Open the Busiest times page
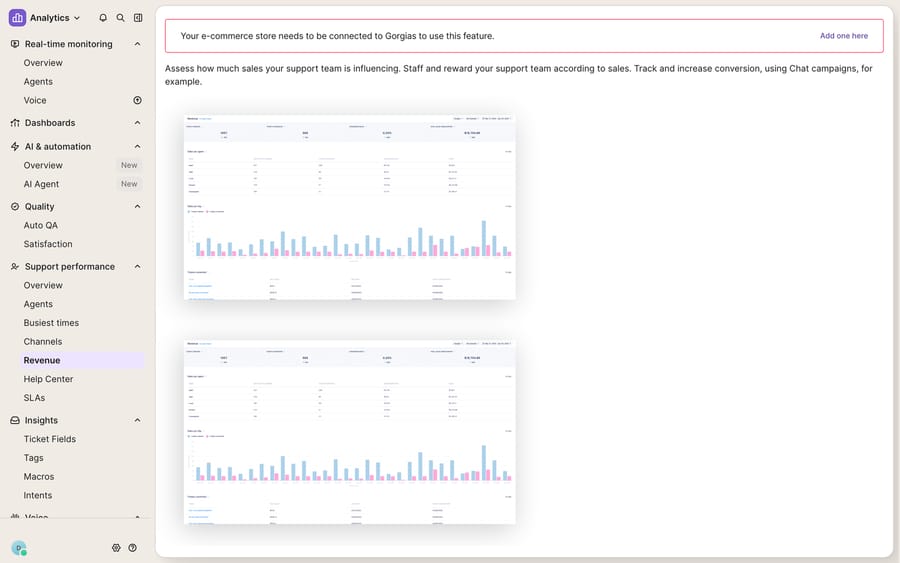 (x=51, y=323)
